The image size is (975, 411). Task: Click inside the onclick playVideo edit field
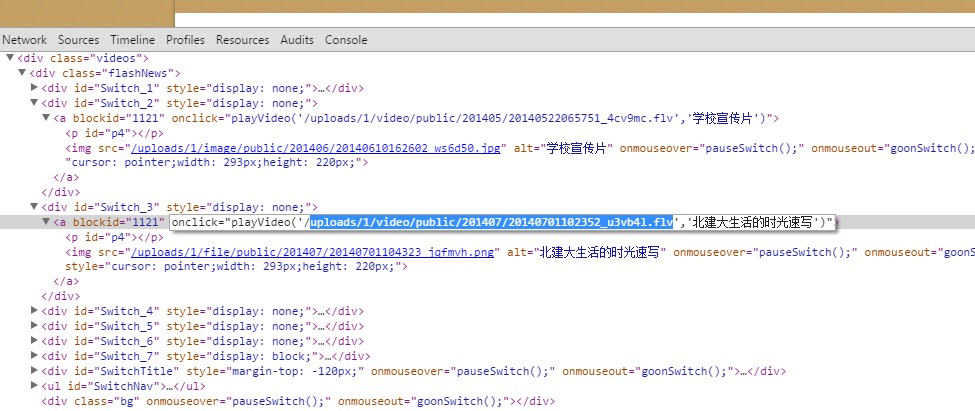(x=502, y=222)
